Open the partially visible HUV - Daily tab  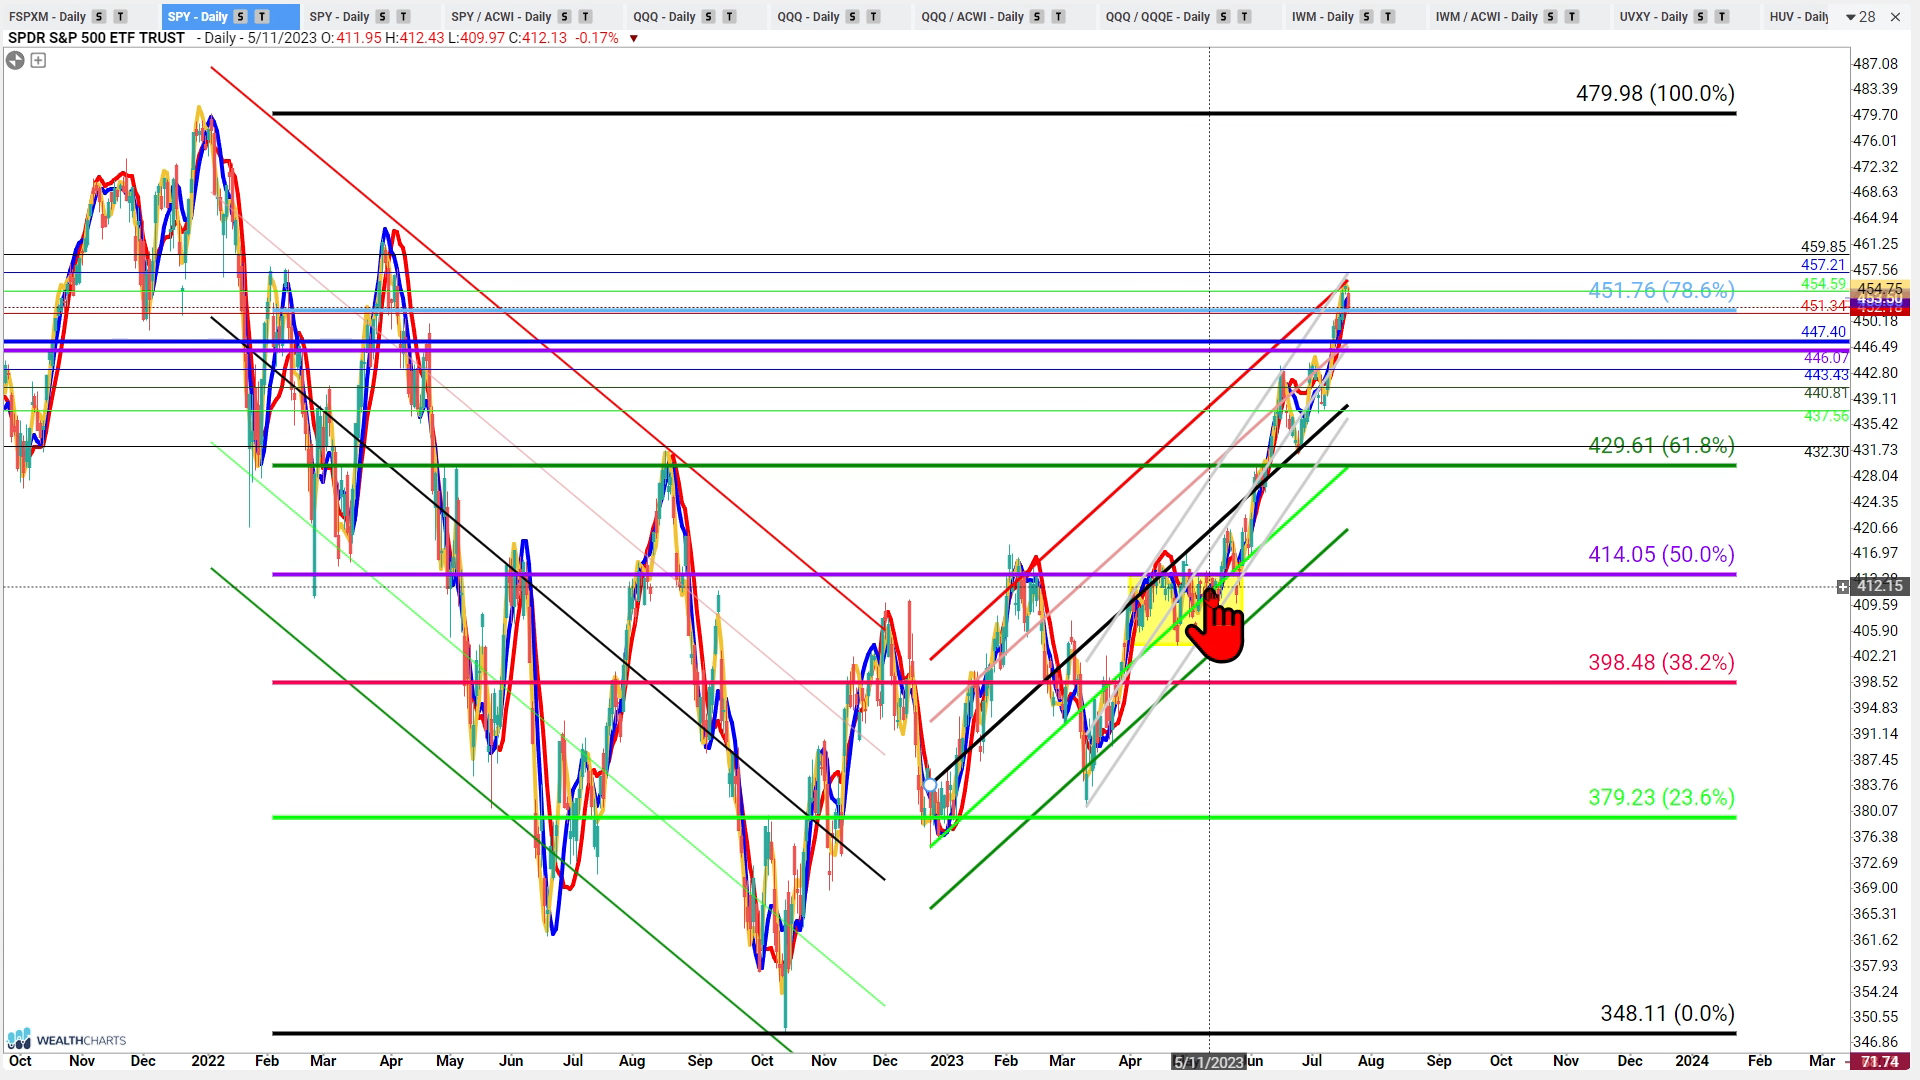1799,17
